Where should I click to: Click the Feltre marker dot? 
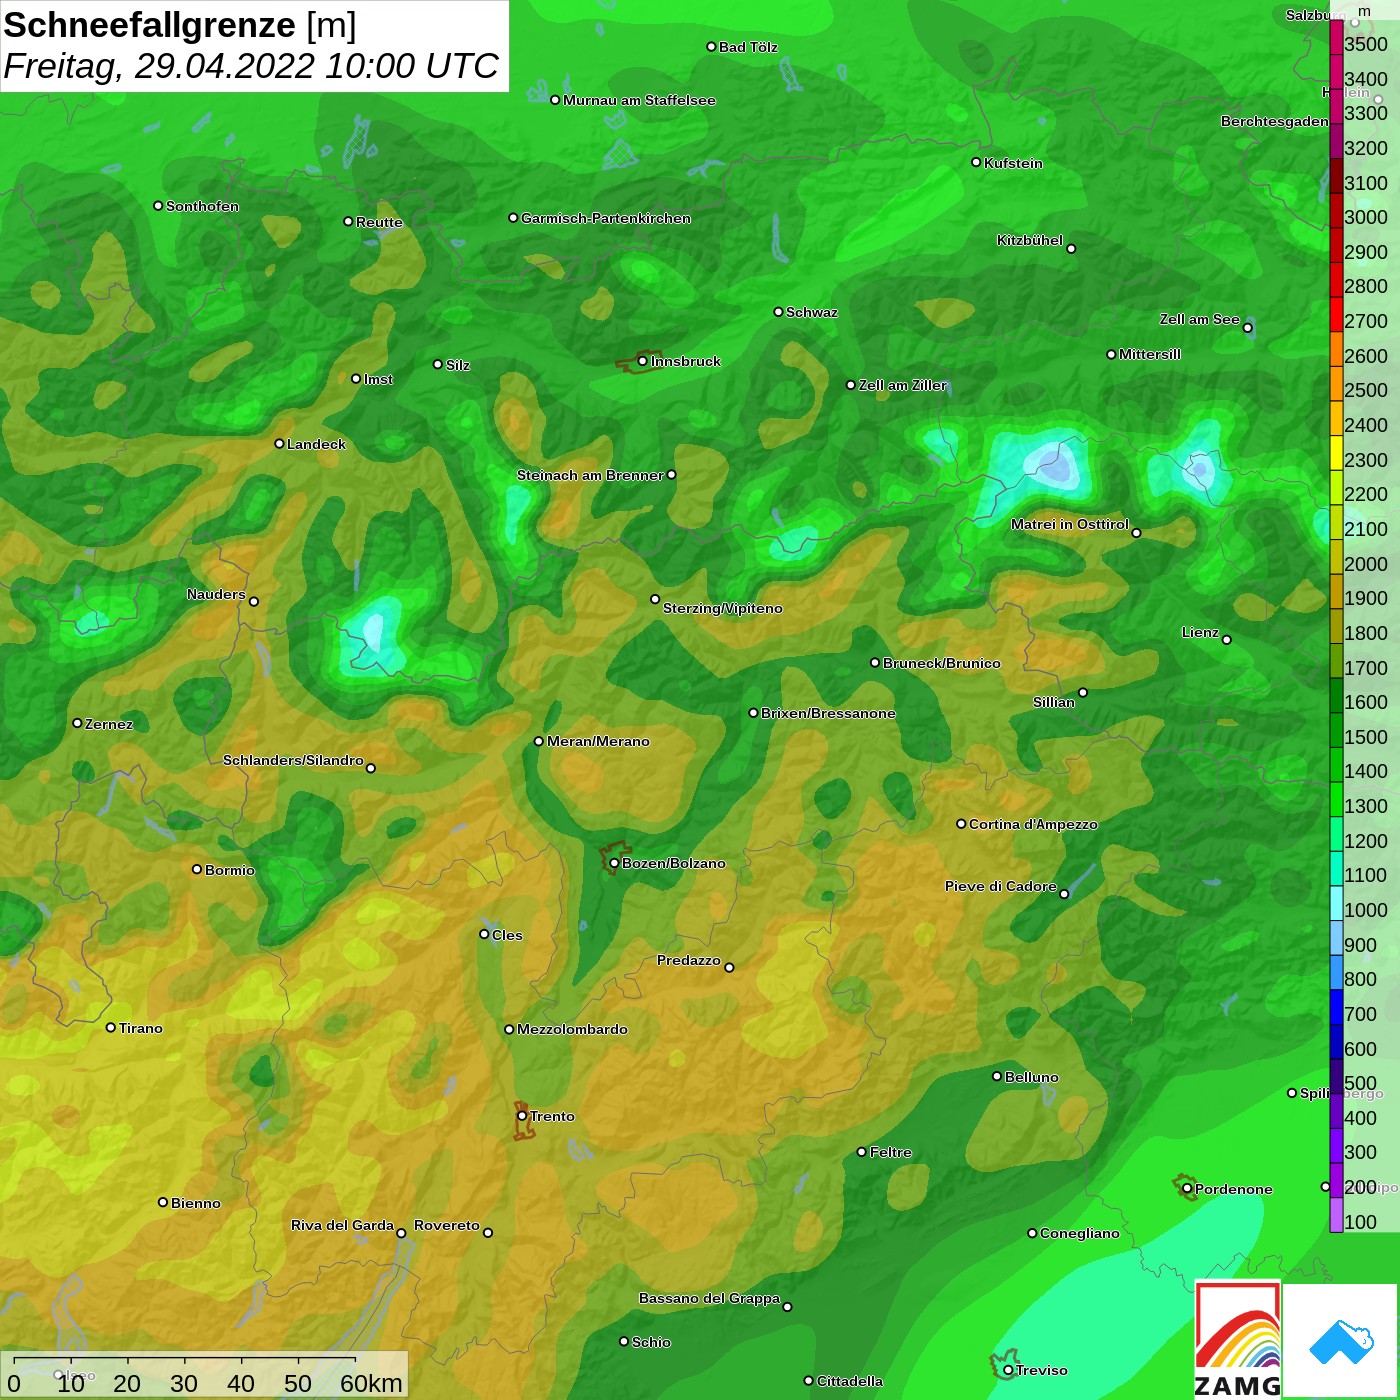[861, 1152]
